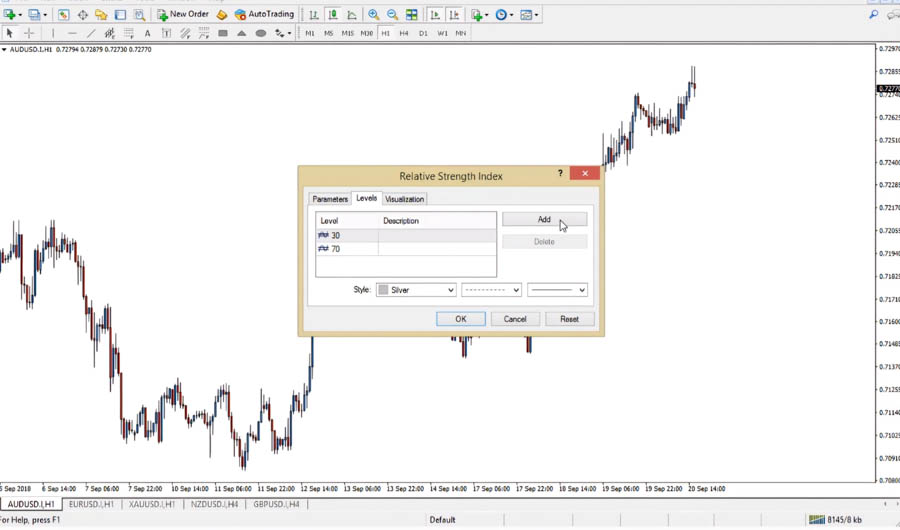The width and height of the screenshot is (900, 530).
Task: Toggle chart auto scroll icon
Action: pyautogui.click(x=435, y=14)
